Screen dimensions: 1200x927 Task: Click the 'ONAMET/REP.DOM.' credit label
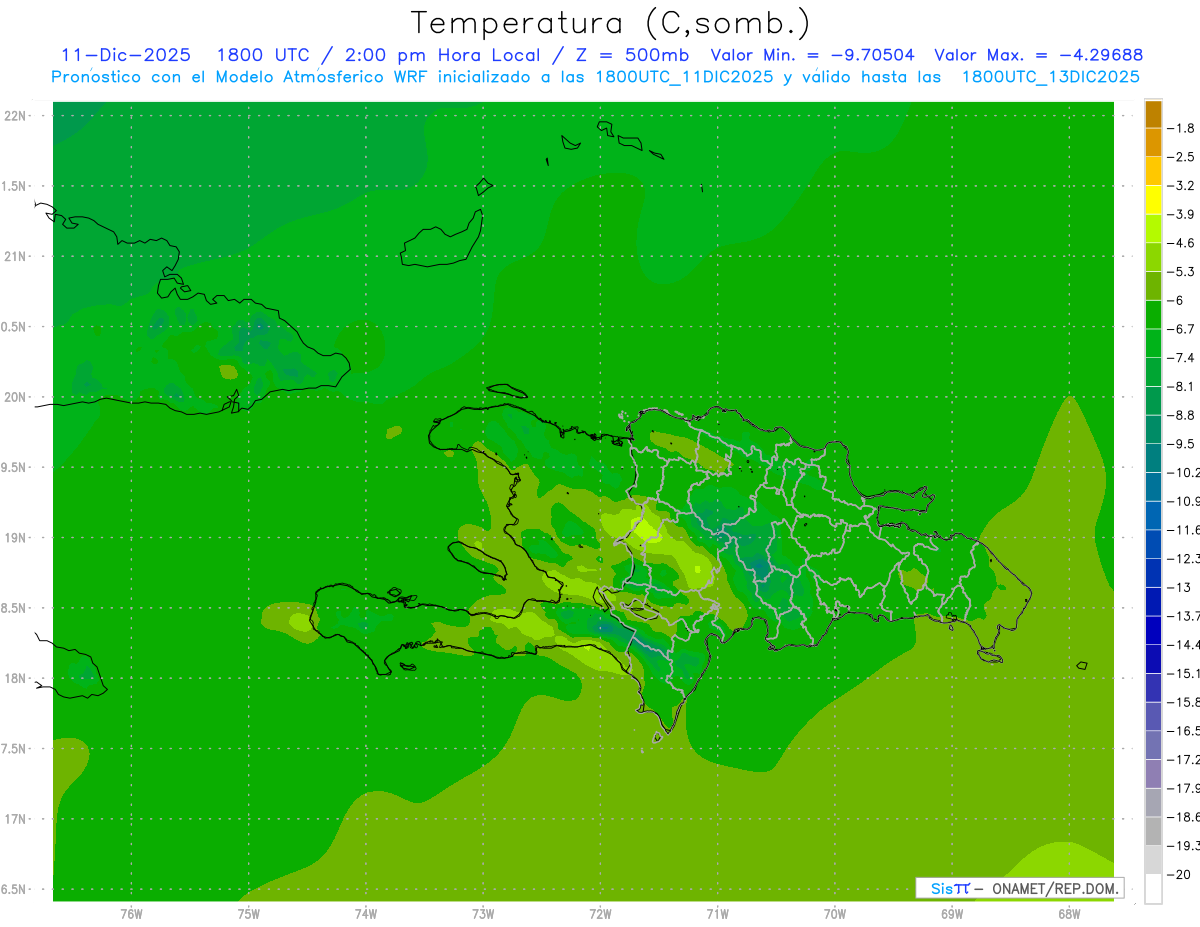pyautogui.click(x=1055, y=888)
